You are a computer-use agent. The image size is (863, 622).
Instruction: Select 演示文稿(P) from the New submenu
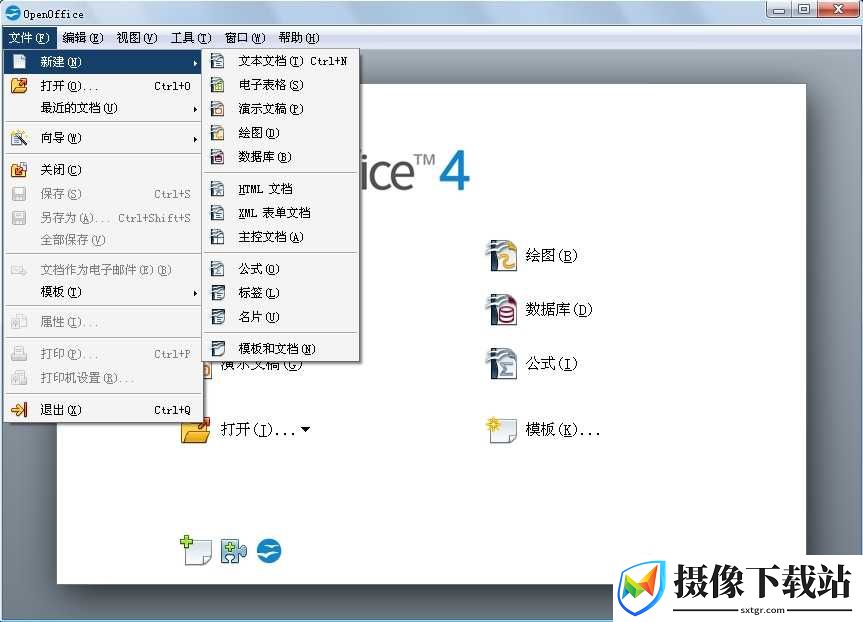[x=281, y=109]
